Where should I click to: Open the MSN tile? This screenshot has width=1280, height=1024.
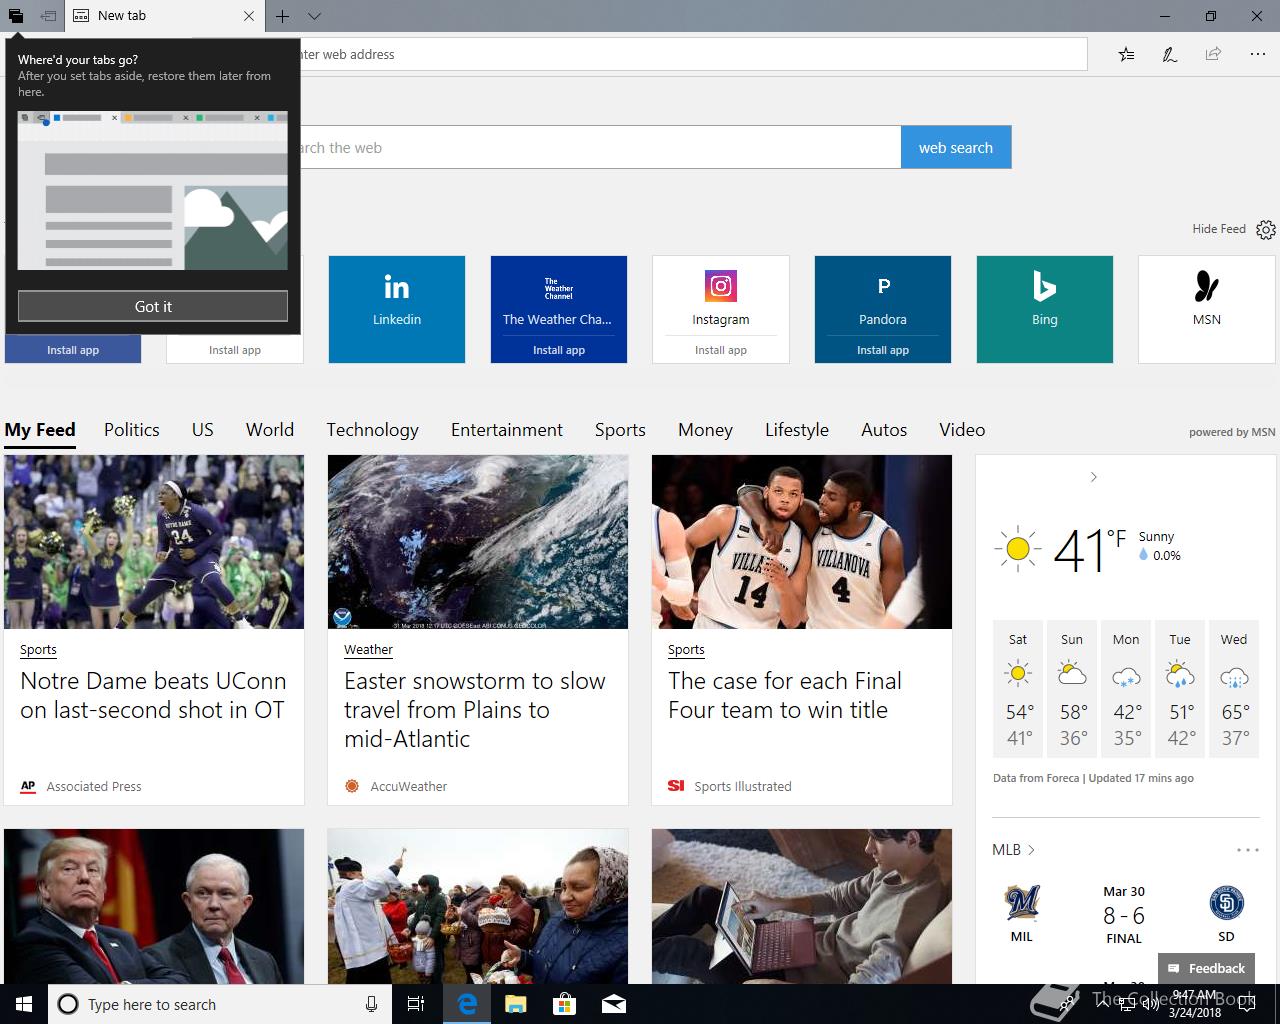[1207, 309]
